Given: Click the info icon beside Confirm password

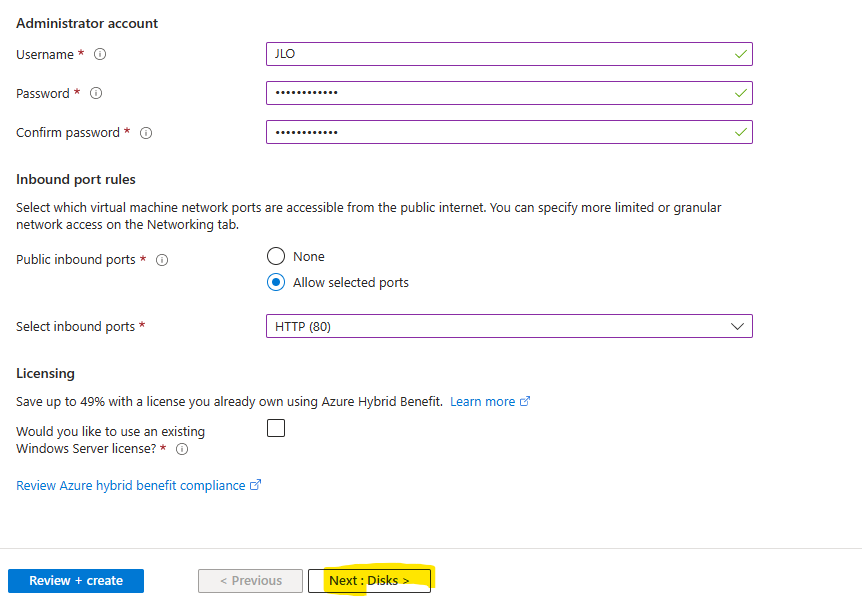Looking at the screenshot, I should (146, 132).
